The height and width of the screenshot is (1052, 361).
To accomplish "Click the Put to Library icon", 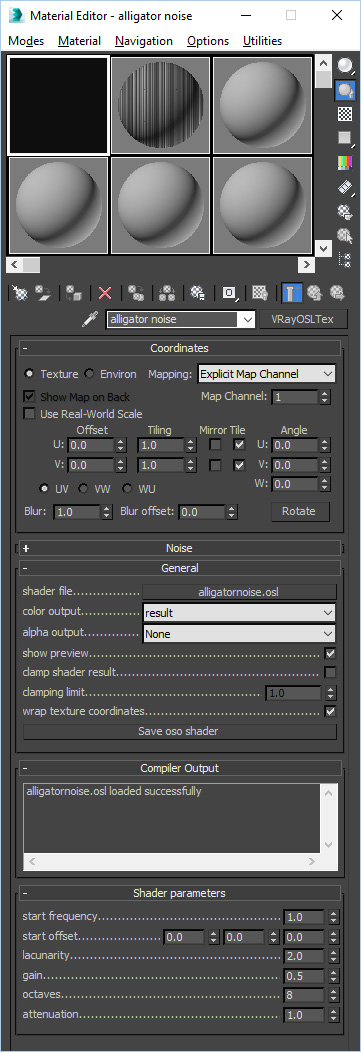I will (197, 293).
